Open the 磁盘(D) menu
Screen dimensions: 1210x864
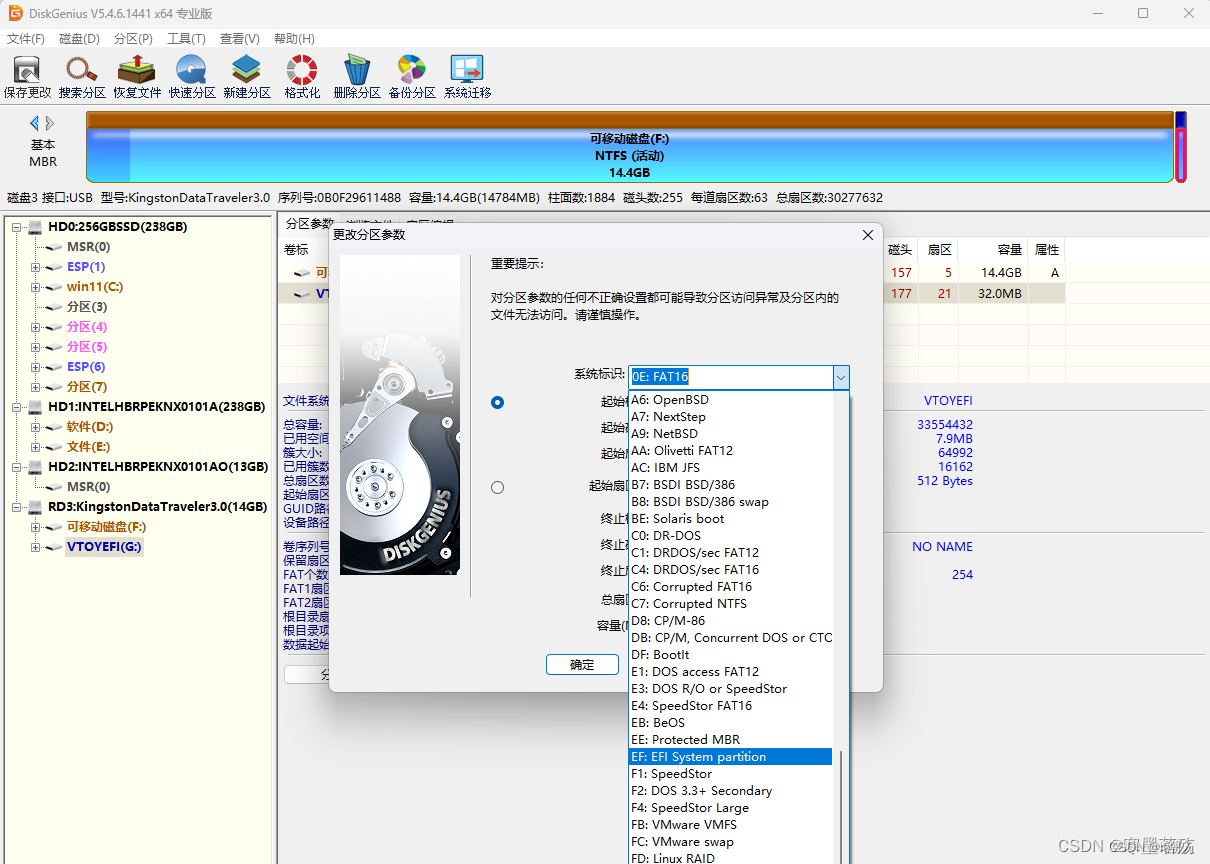80,39
